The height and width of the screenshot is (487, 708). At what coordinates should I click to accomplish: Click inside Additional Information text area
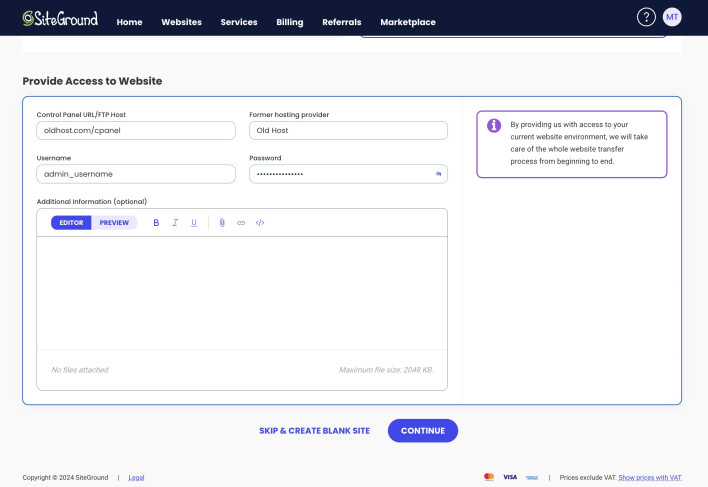[x=242, y=293]
